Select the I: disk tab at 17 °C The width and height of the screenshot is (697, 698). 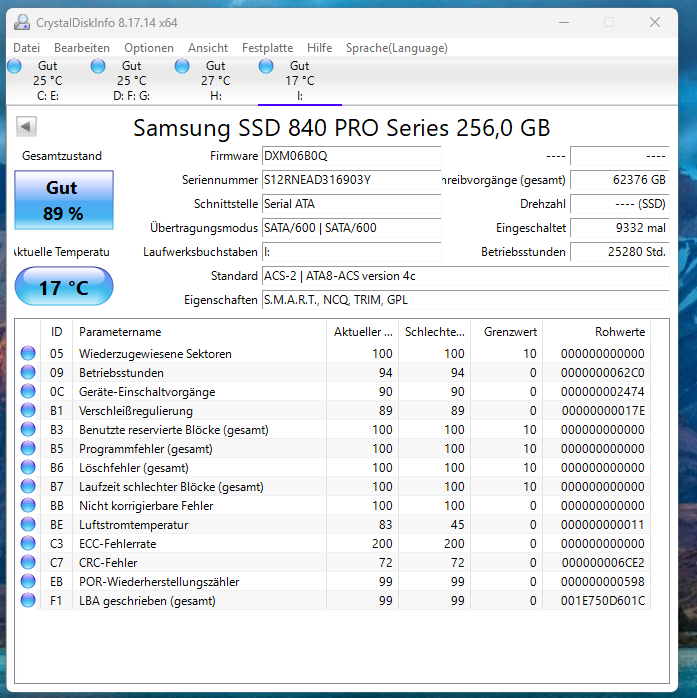pyautogui.click(x=300, y=81)
